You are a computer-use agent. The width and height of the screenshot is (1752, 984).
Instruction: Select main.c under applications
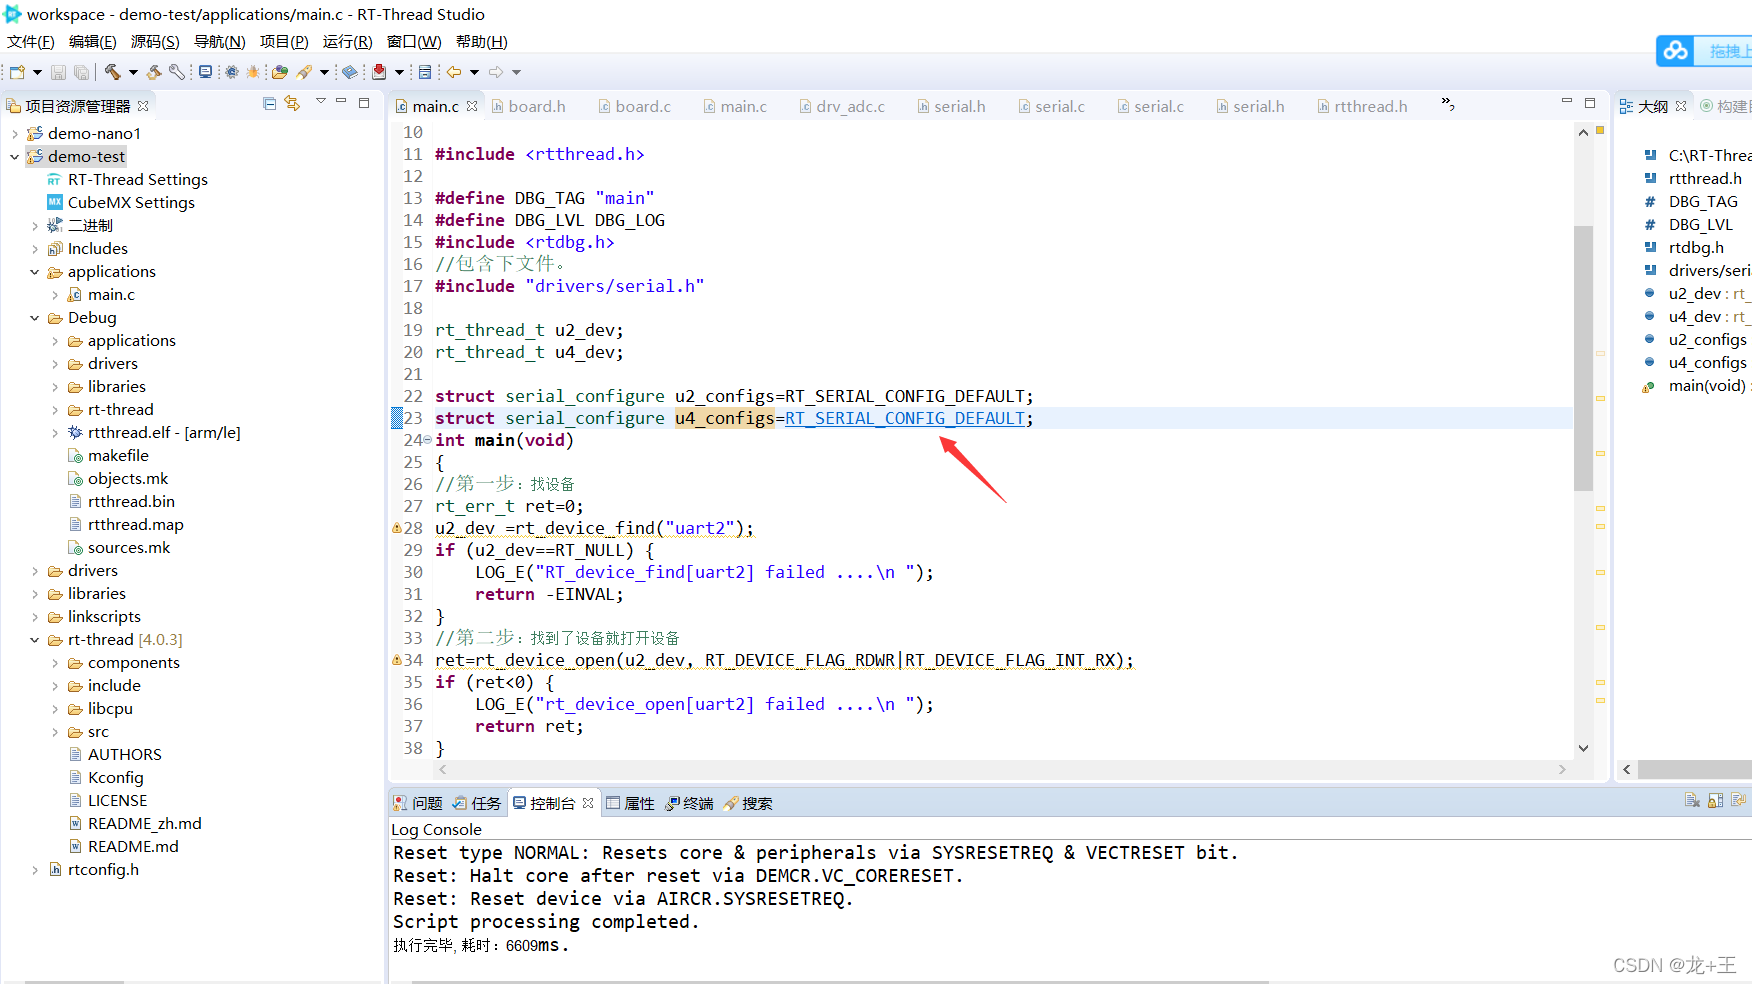point(111,295)
